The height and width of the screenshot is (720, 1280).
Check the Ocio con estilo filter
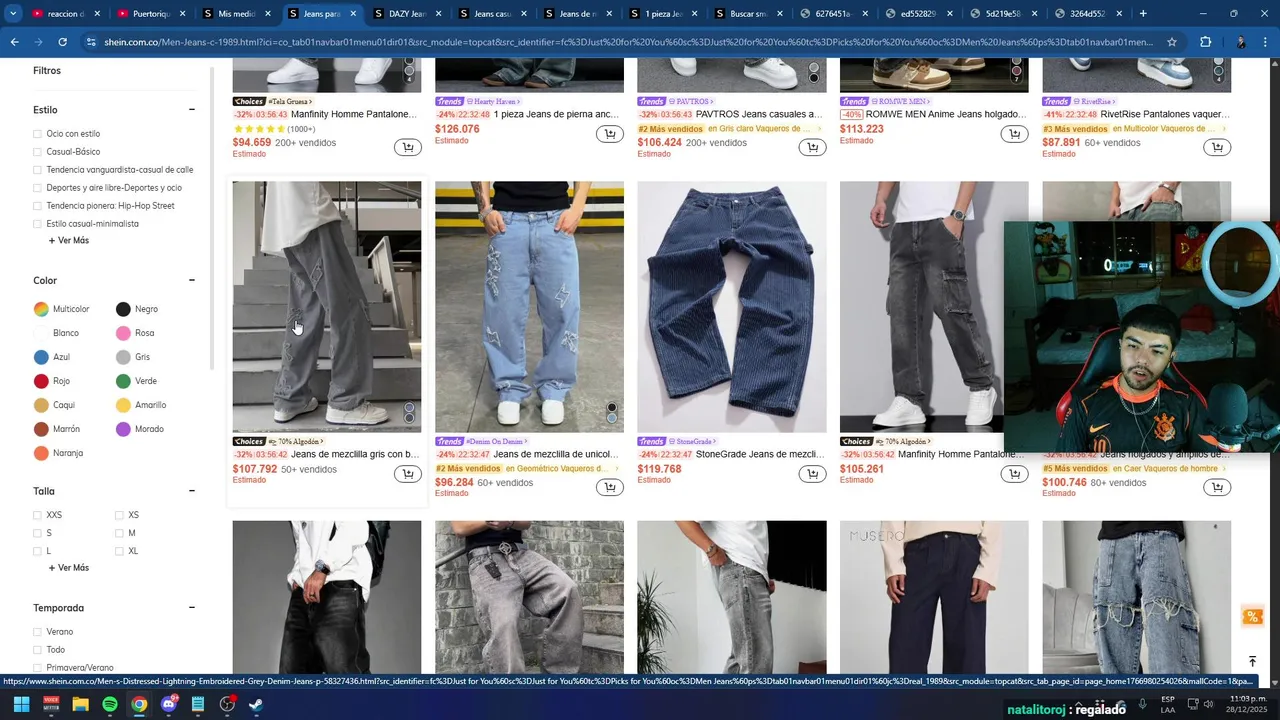[38, 134]
